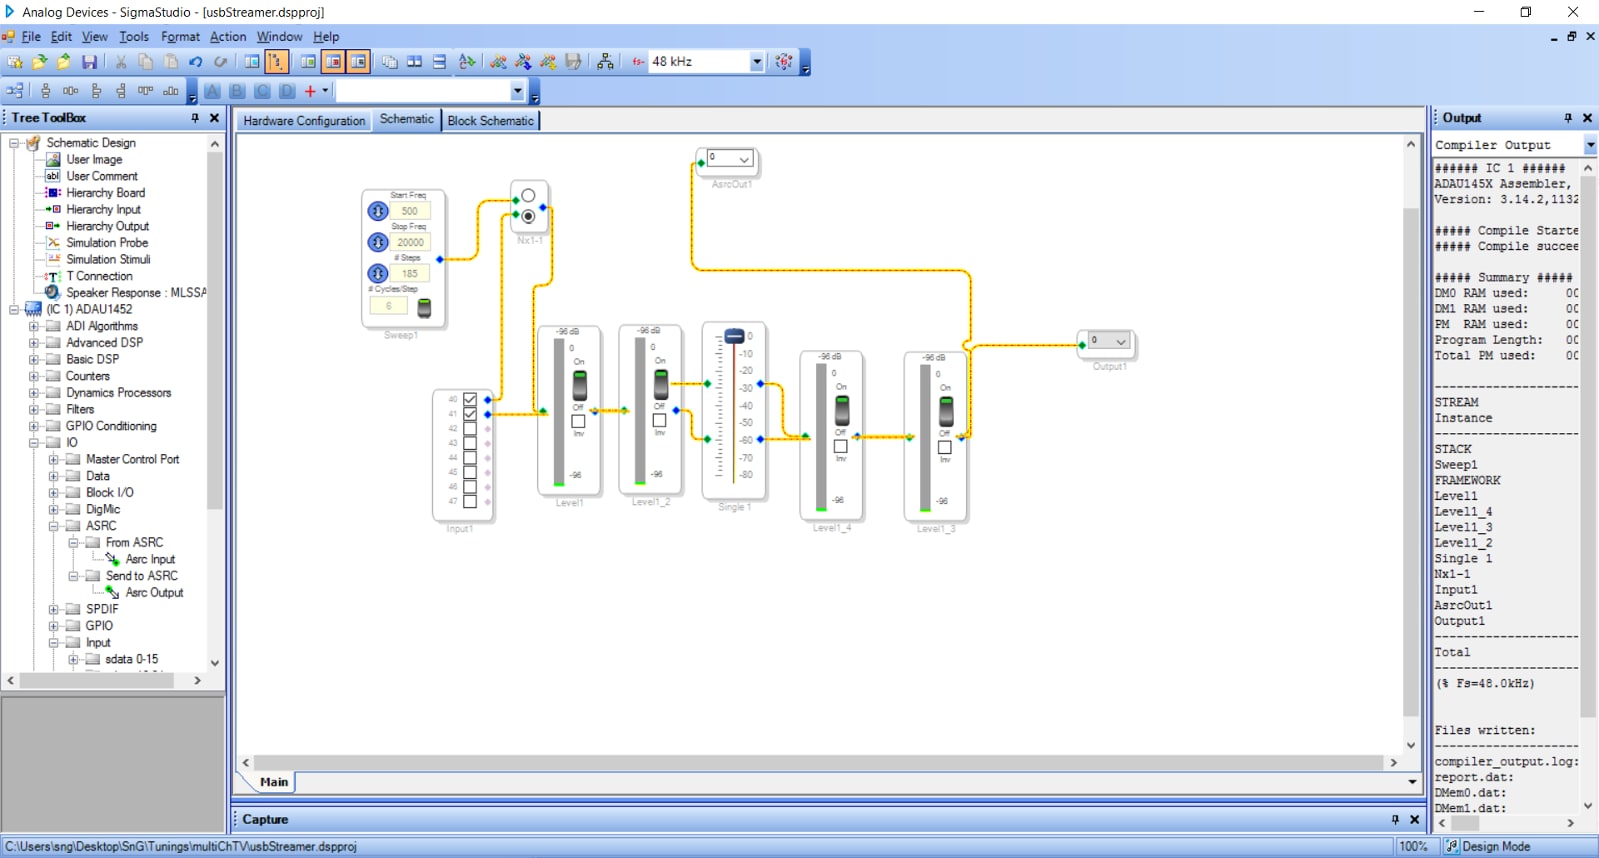Click the Arc Output icon in tree
Screen dimensions: 1599x858
pyautogui.click(x=113, y=592)
